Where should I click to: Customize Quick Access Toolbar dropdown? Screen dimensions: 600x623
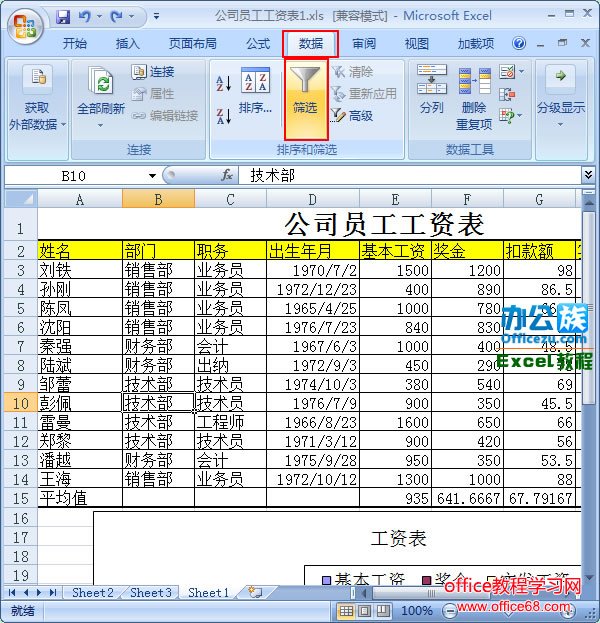coord(157,17)
